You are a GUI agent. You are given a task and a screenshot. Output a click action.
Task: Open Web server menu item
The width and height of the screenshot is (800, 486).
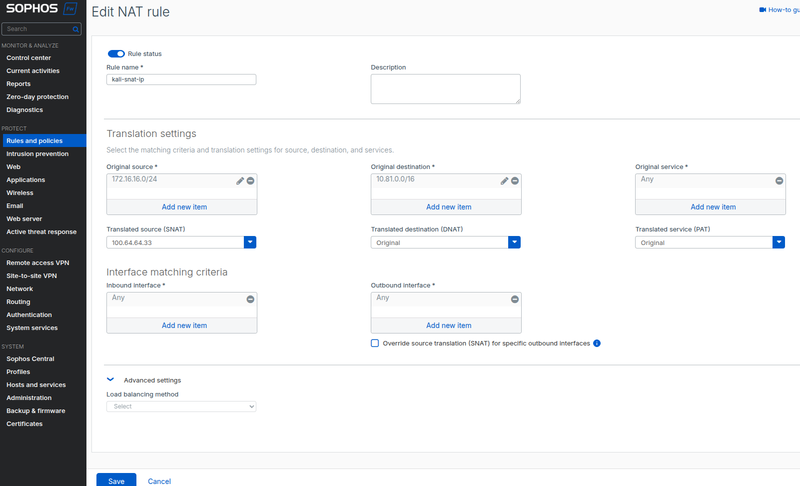point(24,219)
